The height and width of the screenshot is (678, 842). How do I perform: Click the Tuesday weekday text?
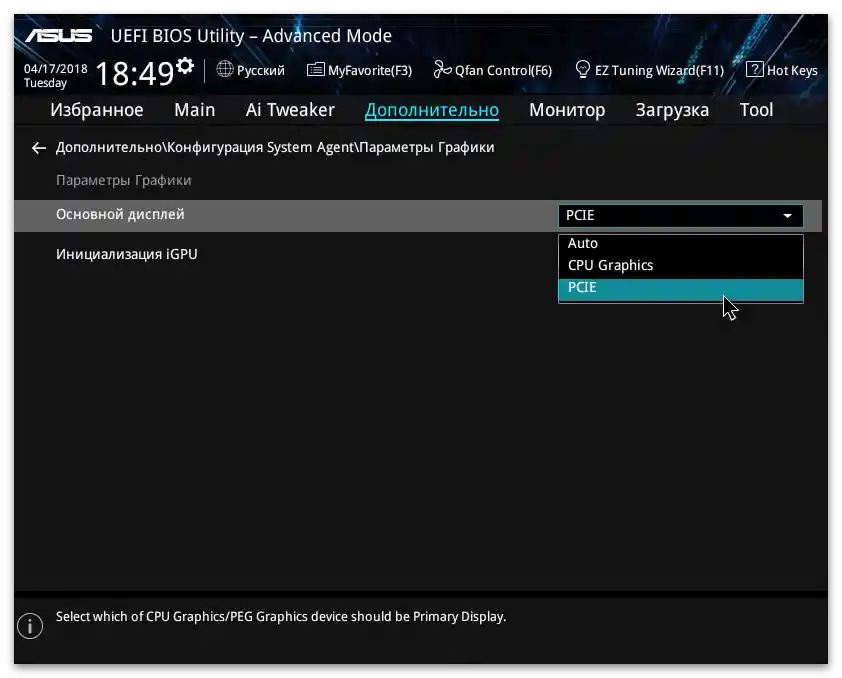click(45, 83)
